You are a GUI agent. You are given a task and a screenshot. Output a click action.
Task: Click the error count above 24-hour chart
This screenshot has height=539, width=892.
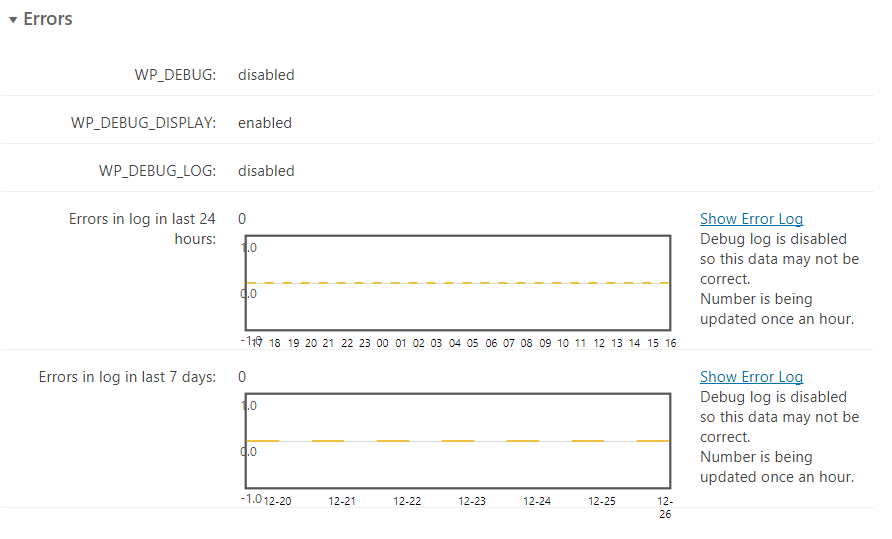(x=242, y=219)
